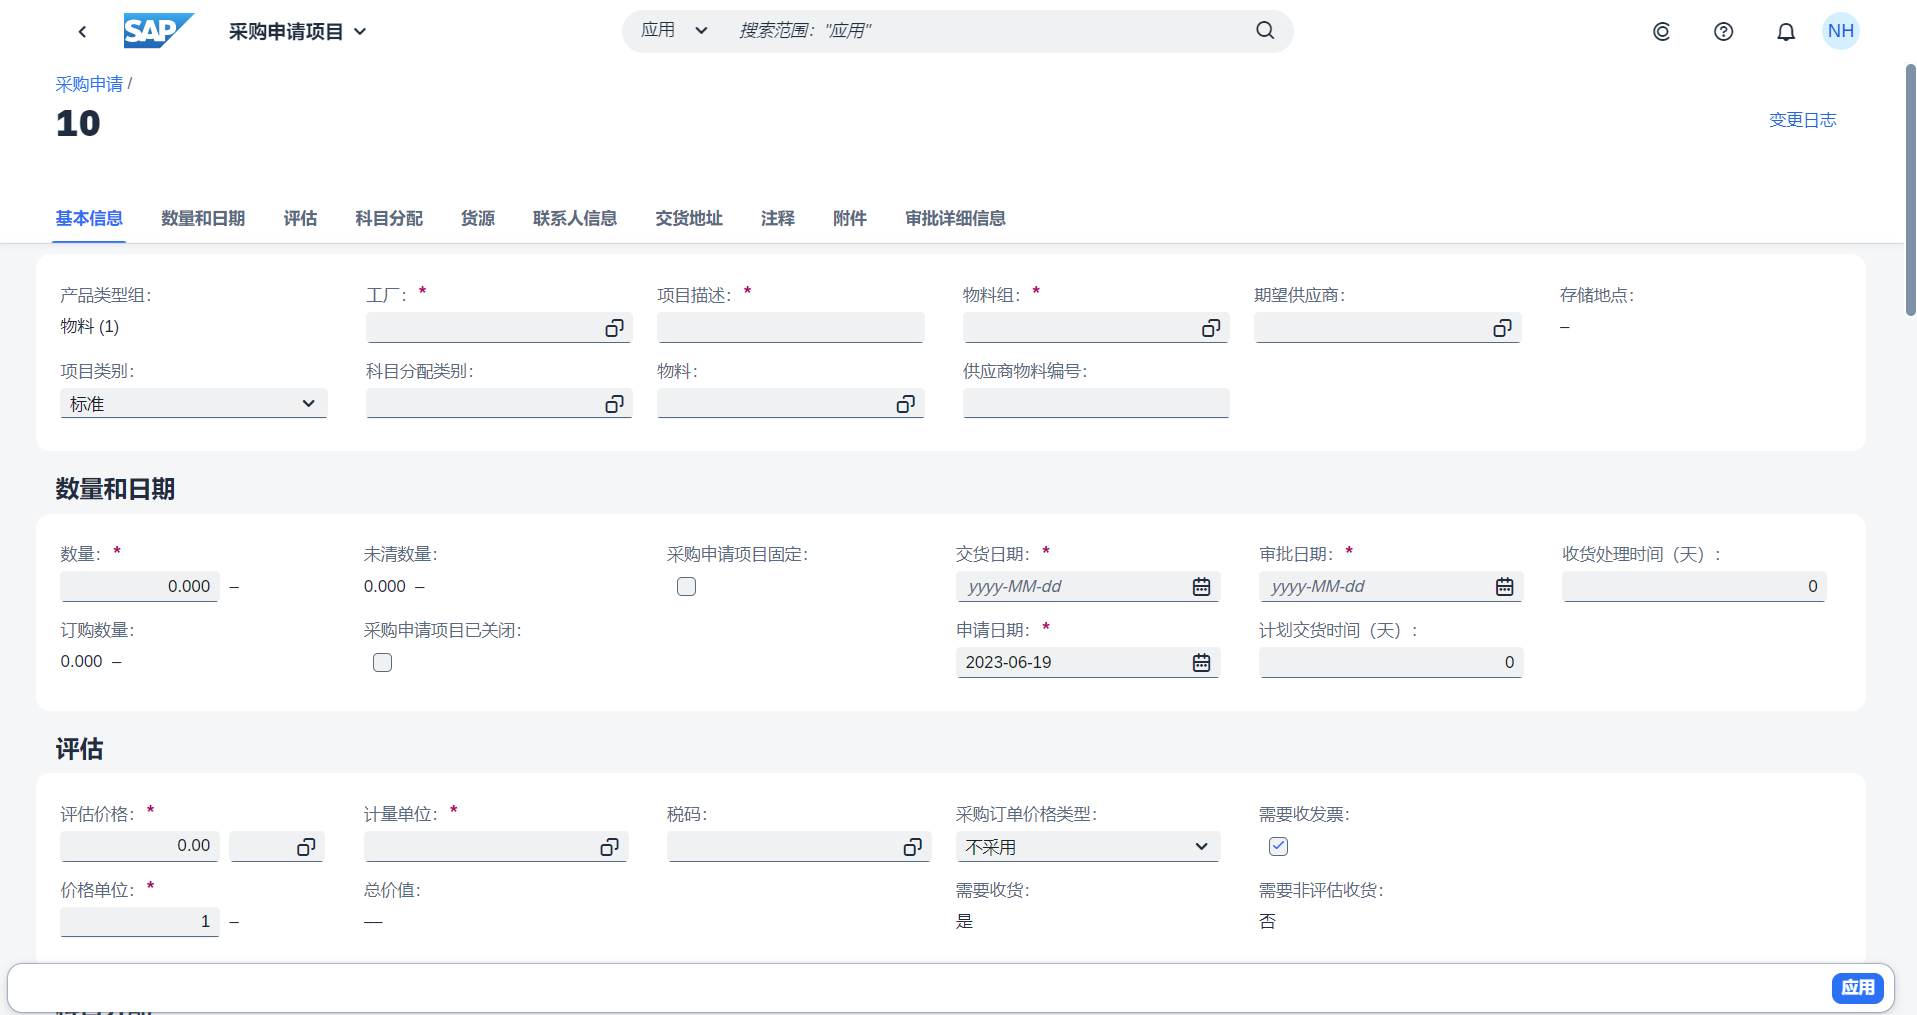Open value help for 期望供应商 field

(1501, 327)
